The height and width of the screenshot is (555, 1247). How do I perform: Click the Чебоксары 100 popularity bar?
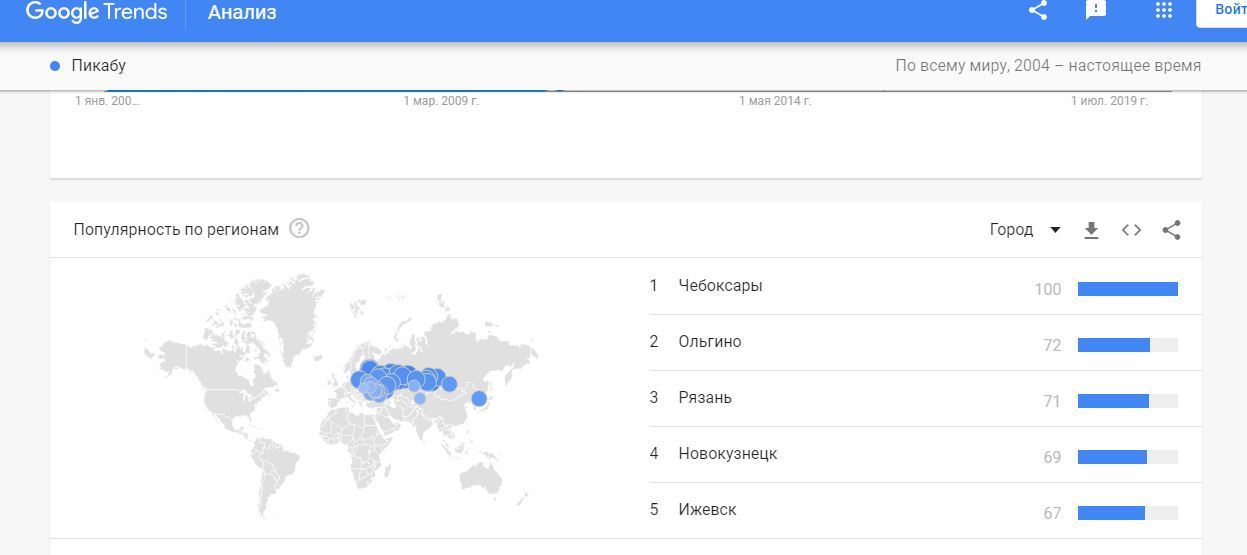(1127, 289)
